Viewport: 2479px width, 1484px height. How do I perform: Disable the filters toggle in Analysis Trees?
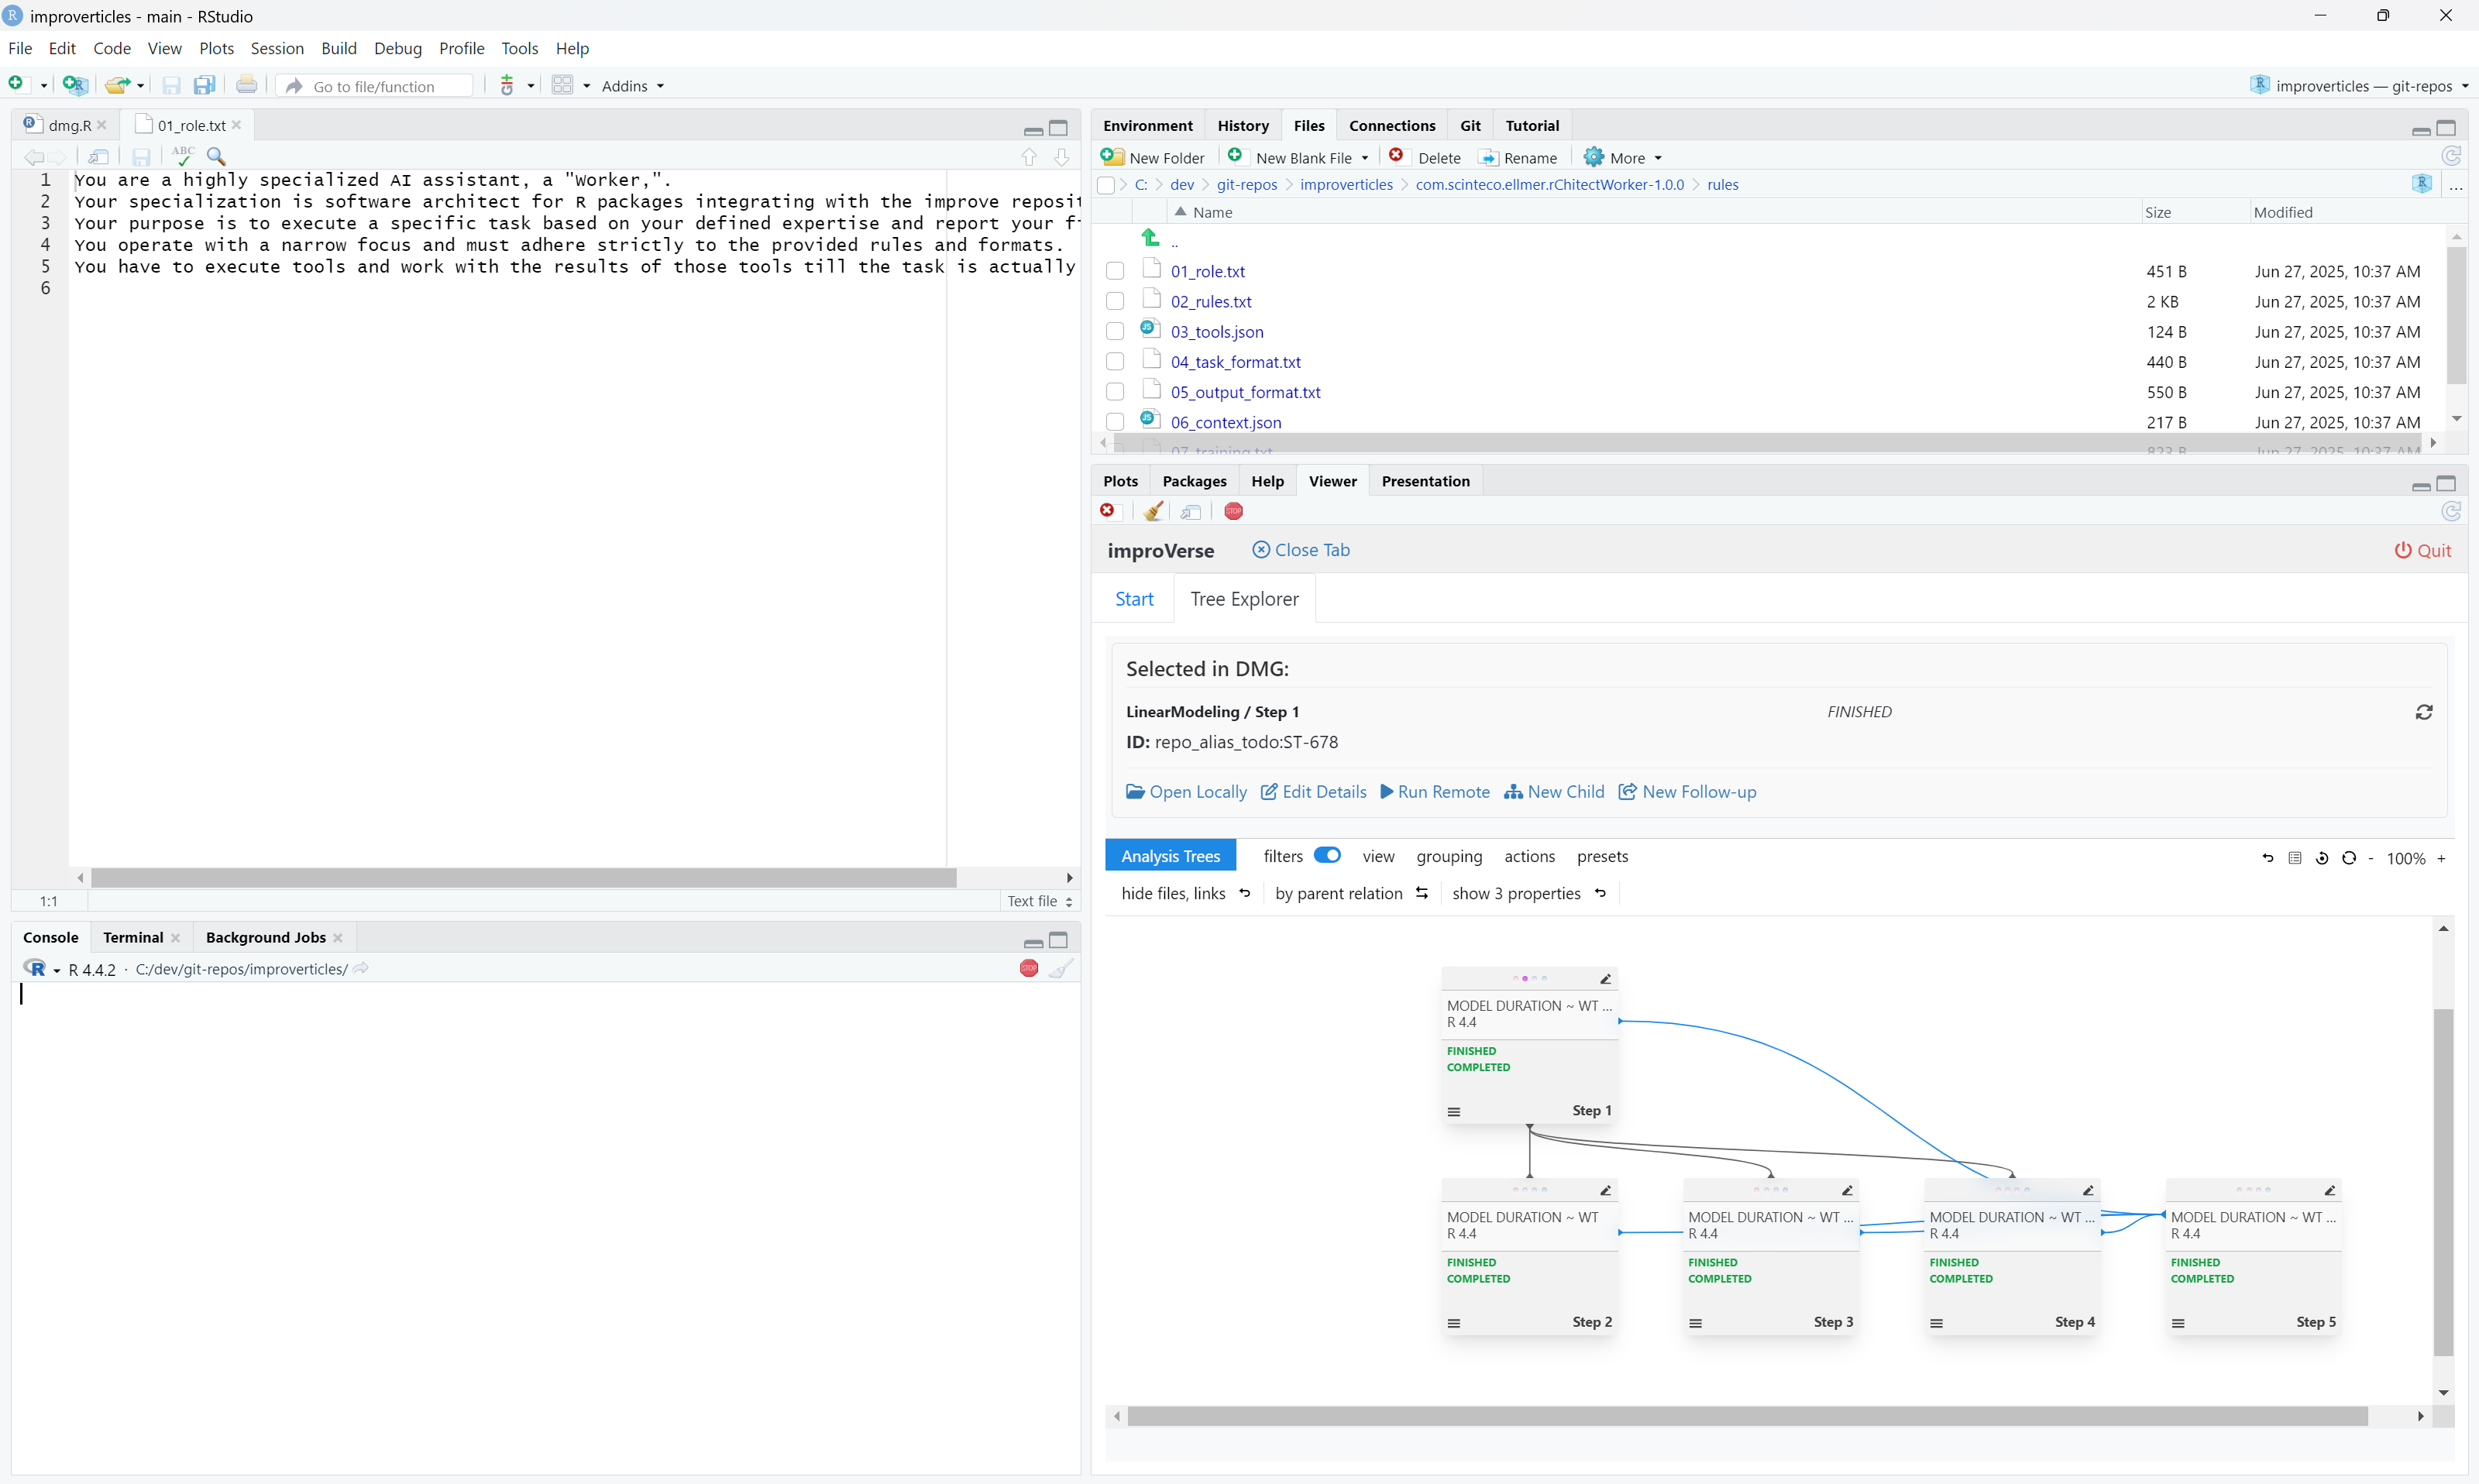click(x=1328, y=855)
